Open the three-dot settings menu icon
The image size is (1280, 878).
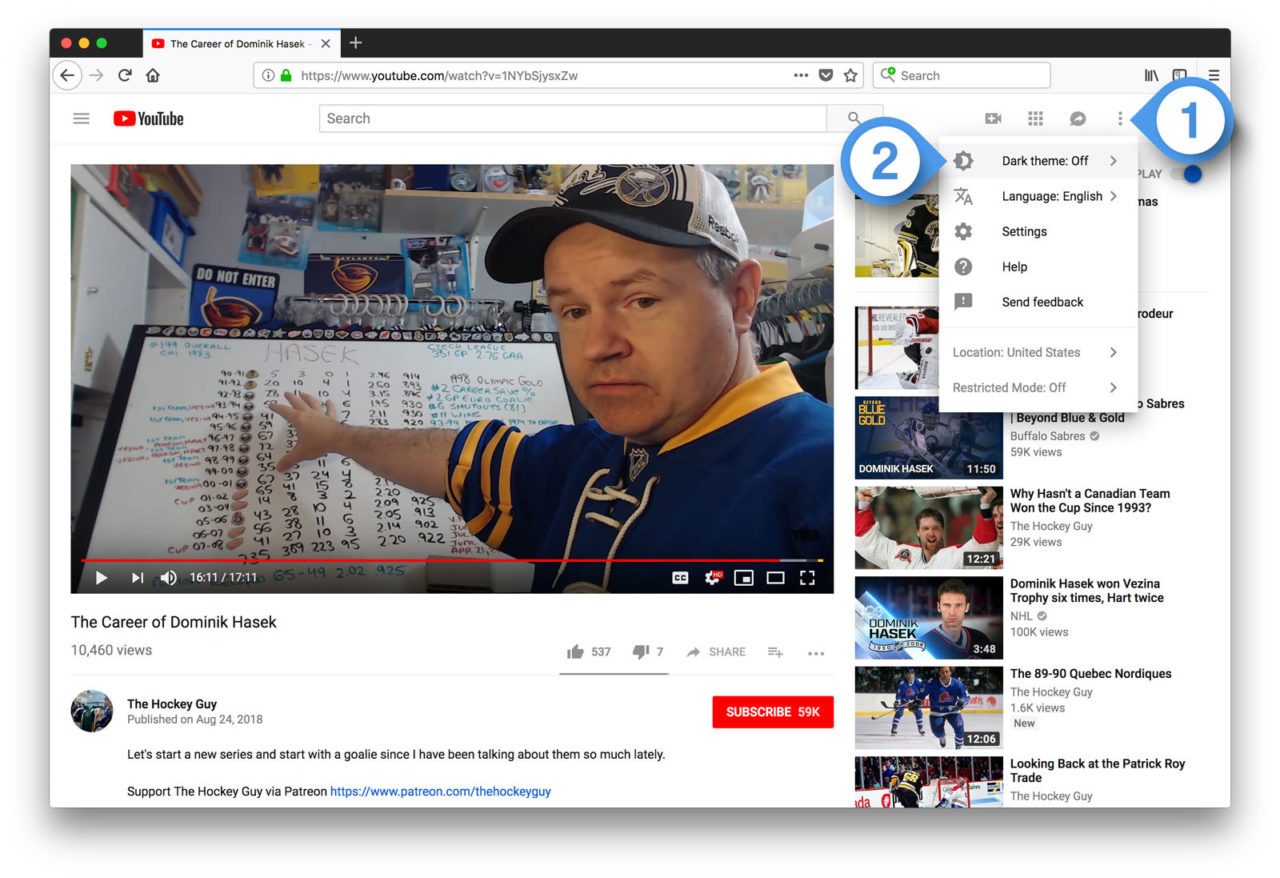tap(1120, 118)
